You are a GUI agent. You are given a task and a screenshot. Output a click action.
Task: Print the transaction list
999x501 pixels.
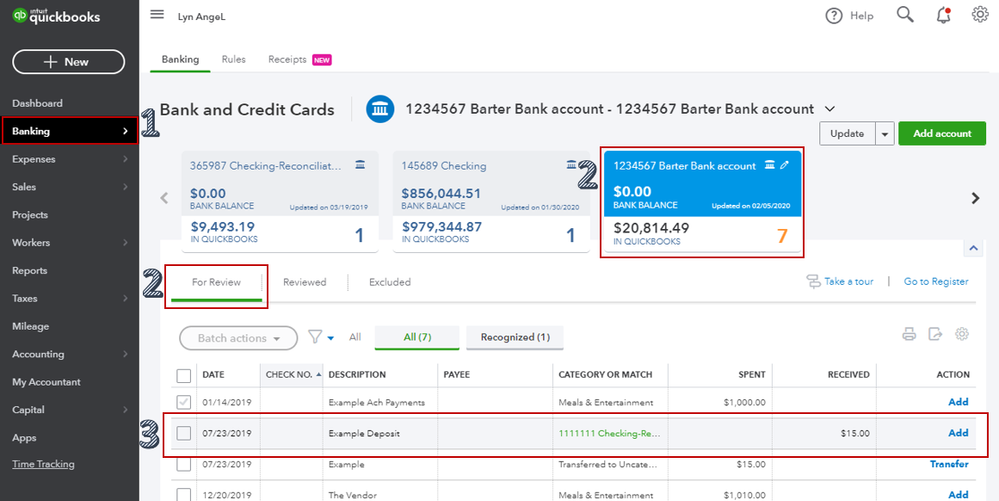point(909,334)
